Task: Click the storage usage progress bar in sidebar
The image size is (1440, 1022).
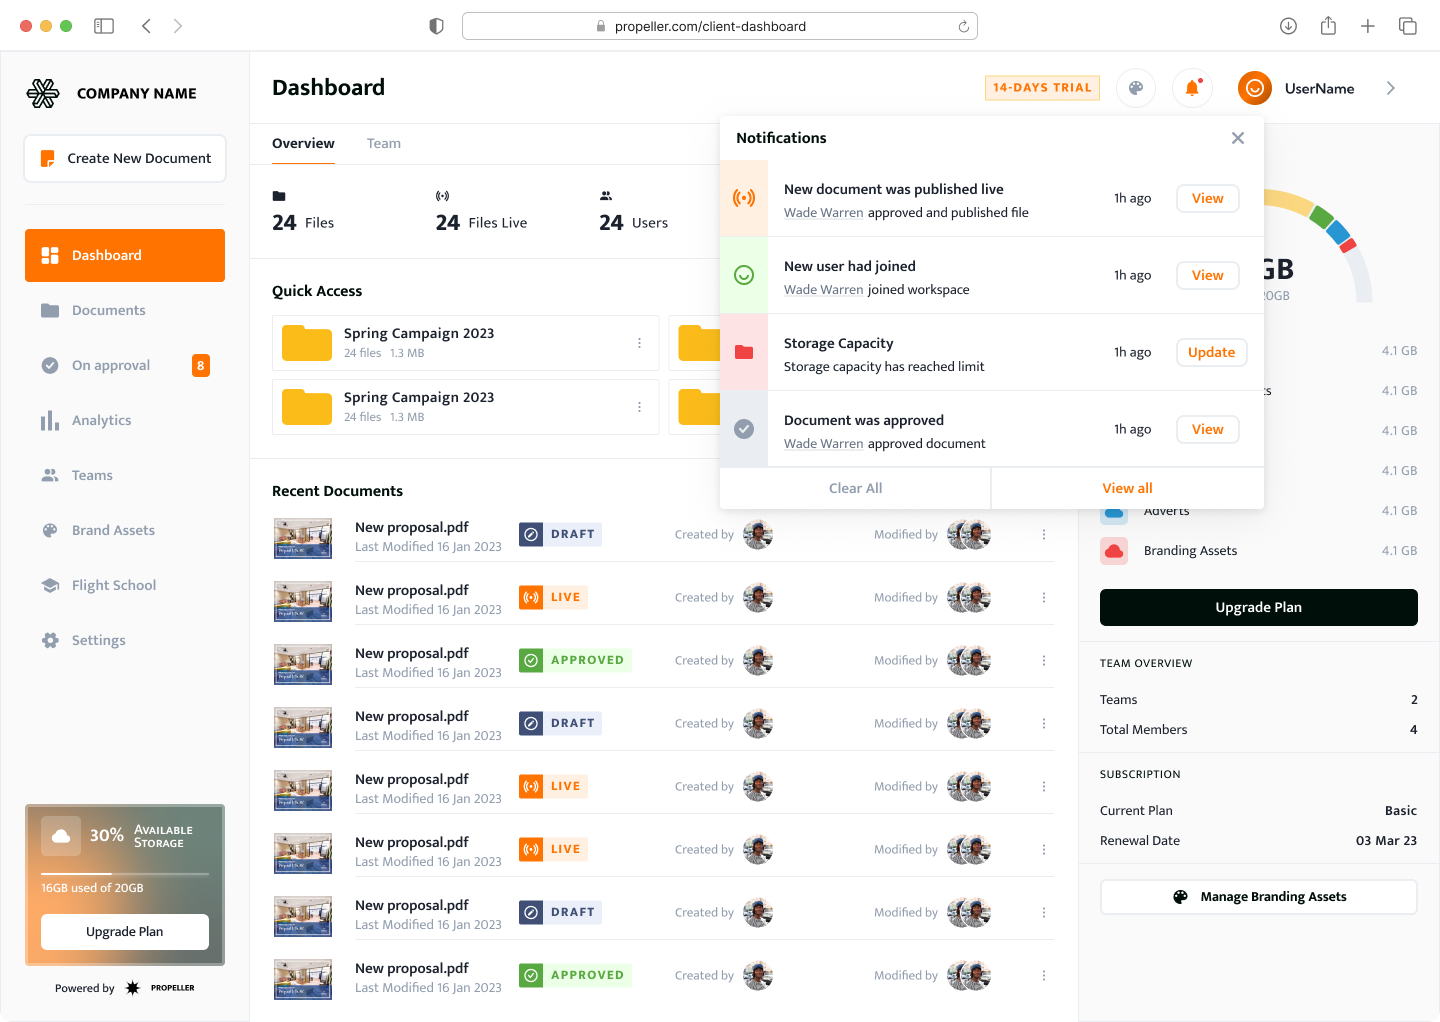Action: tap(125, 874)
